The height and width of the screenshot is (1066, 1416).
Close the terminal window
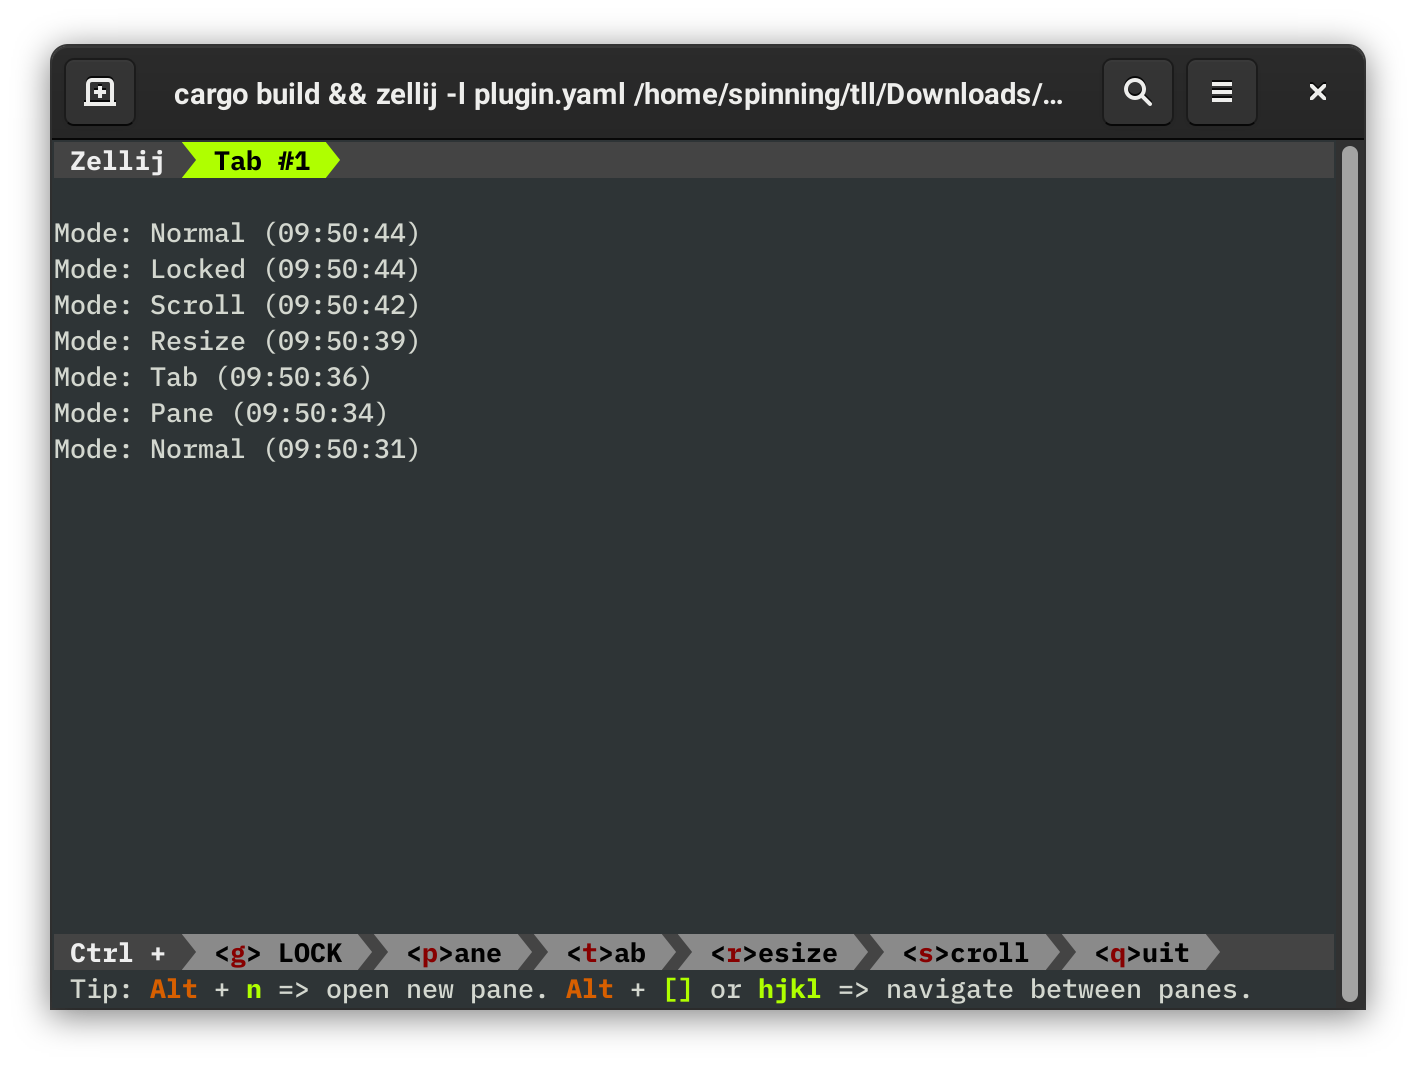point(1317,92)
